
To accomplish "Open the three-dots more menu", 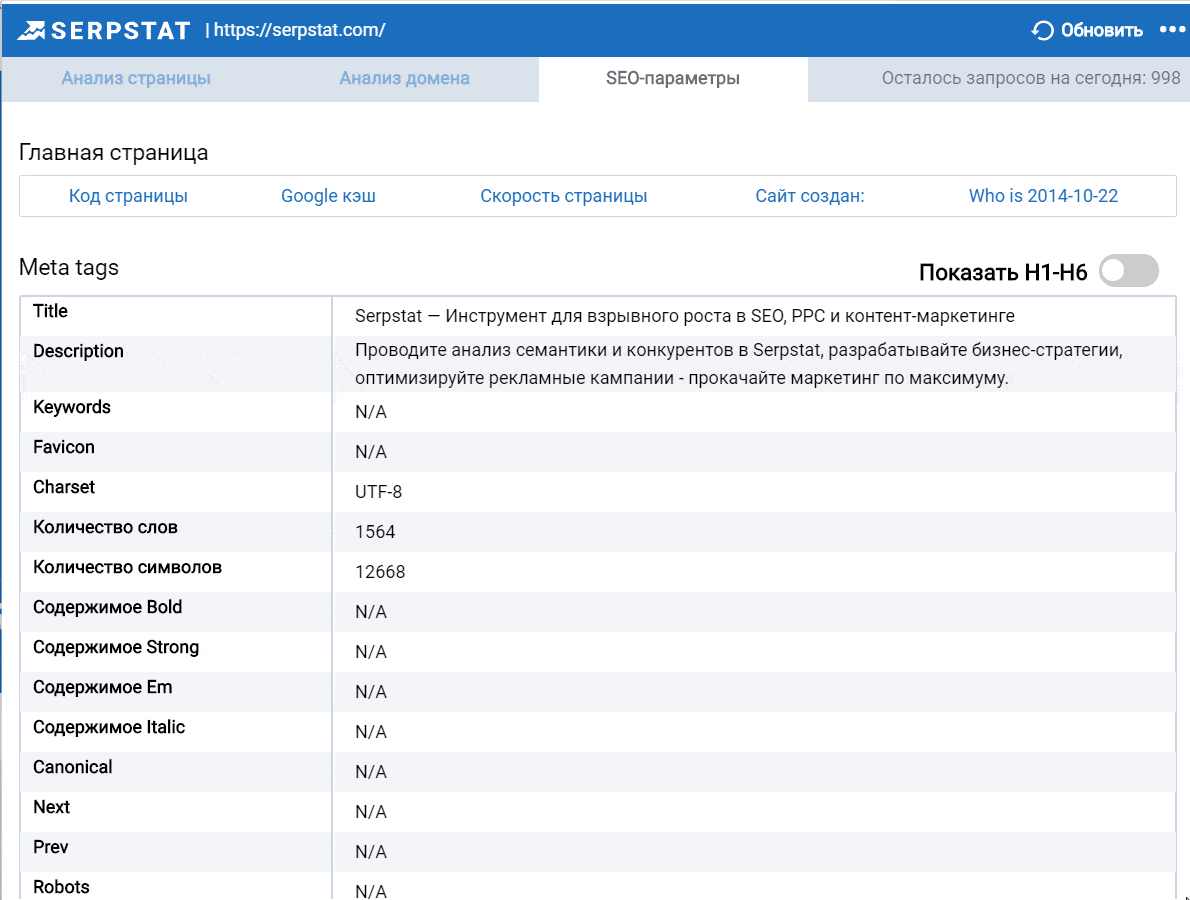I will [1172, 30].
